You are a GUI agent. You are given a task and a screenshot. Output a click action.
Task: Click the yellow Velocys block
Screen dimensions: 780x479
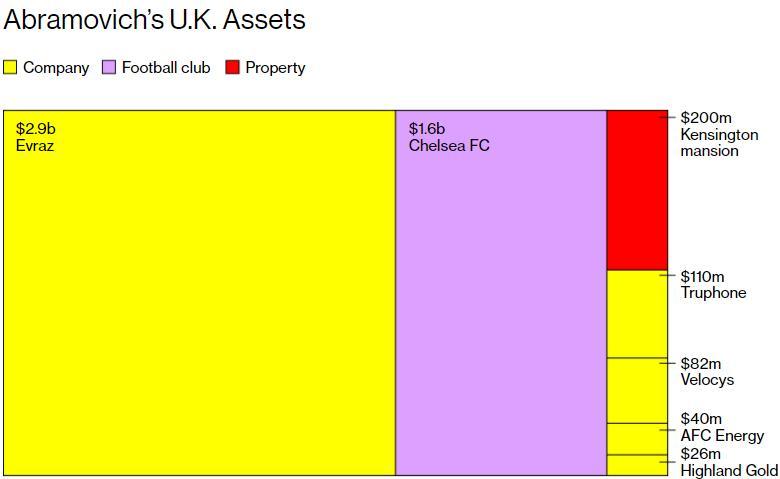click(x=637, y=390)
